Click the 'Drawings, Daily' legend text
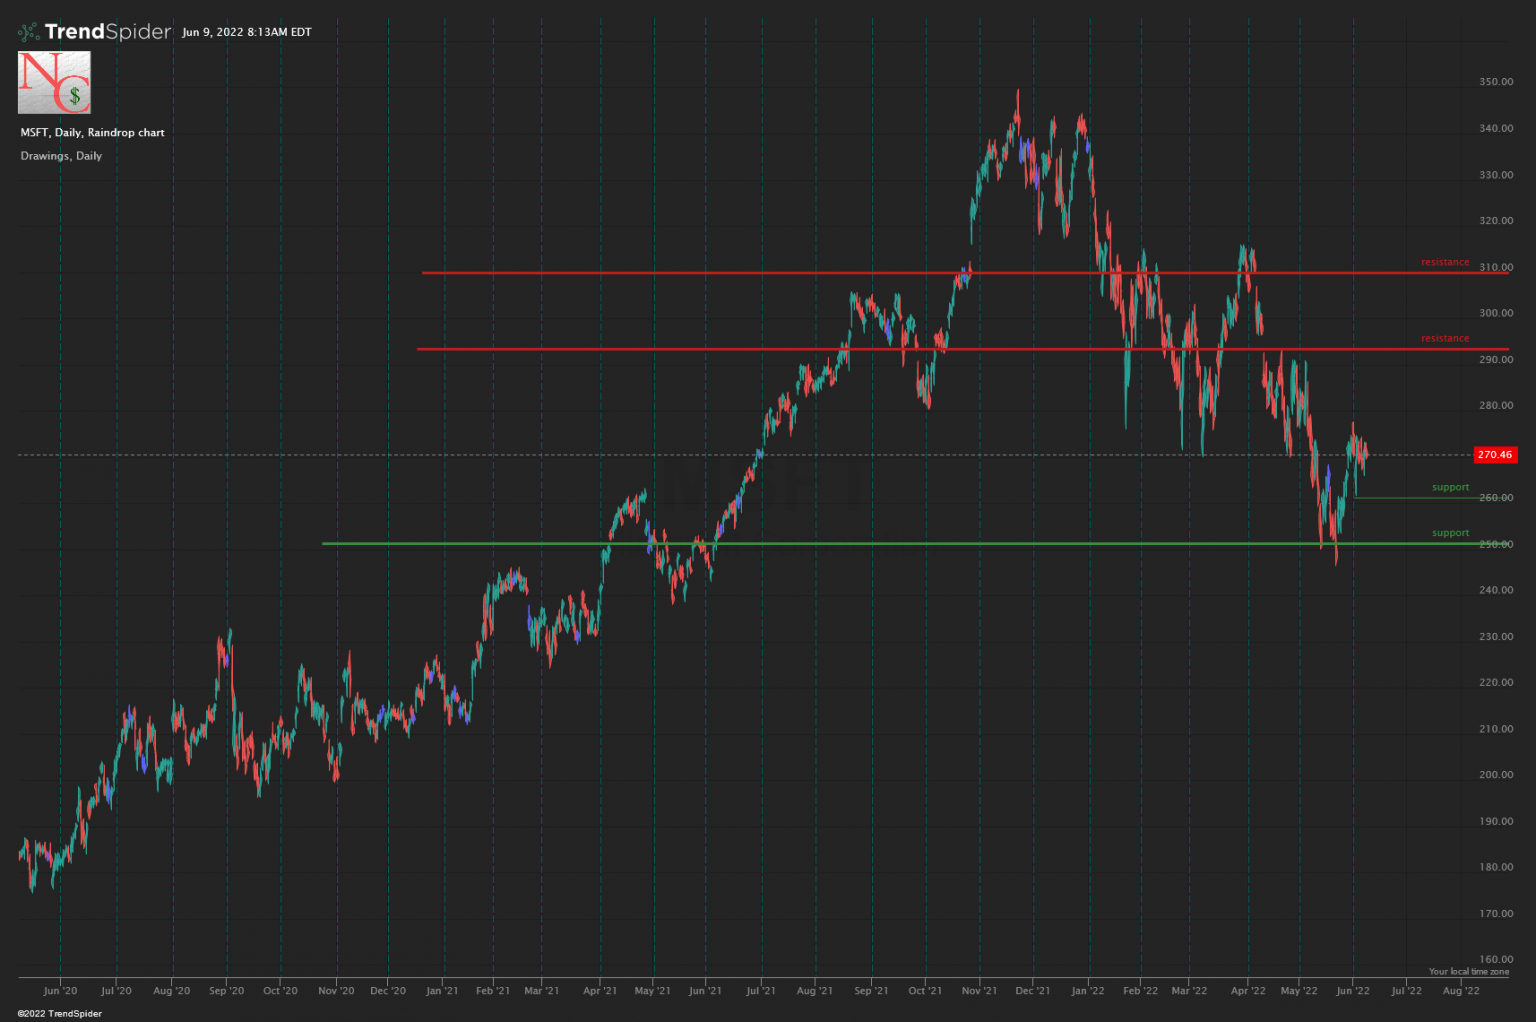The height and width of the screenshot is (1022, 1536). coord(61,156)
